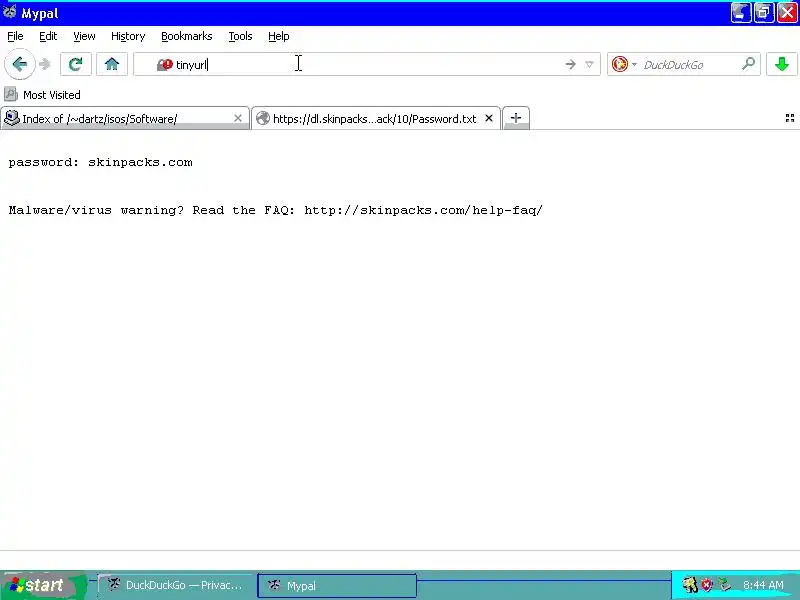Click the site identity warning icon
800x600 pixels.
click(164, 65)
